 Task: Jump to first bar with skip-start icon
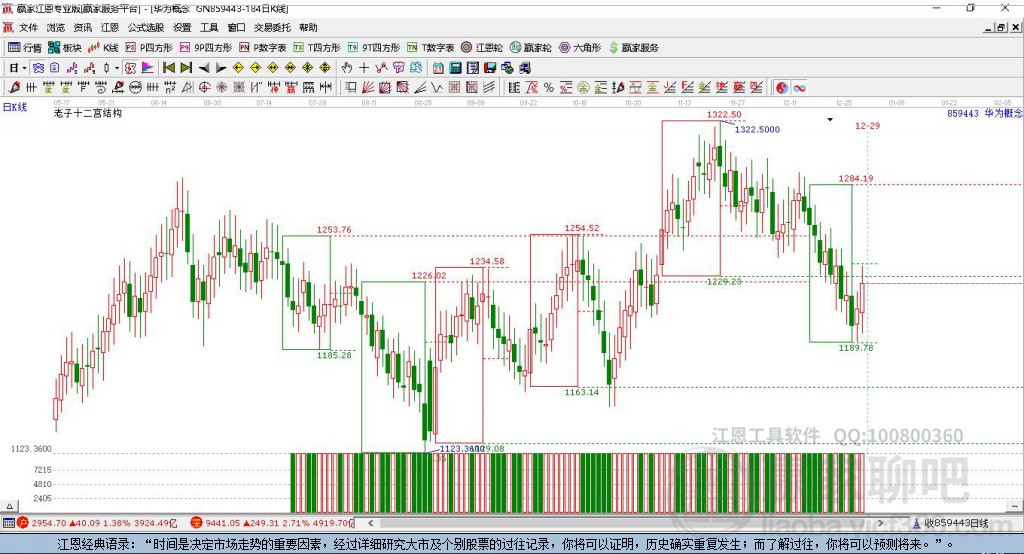[x=168, y=68]
